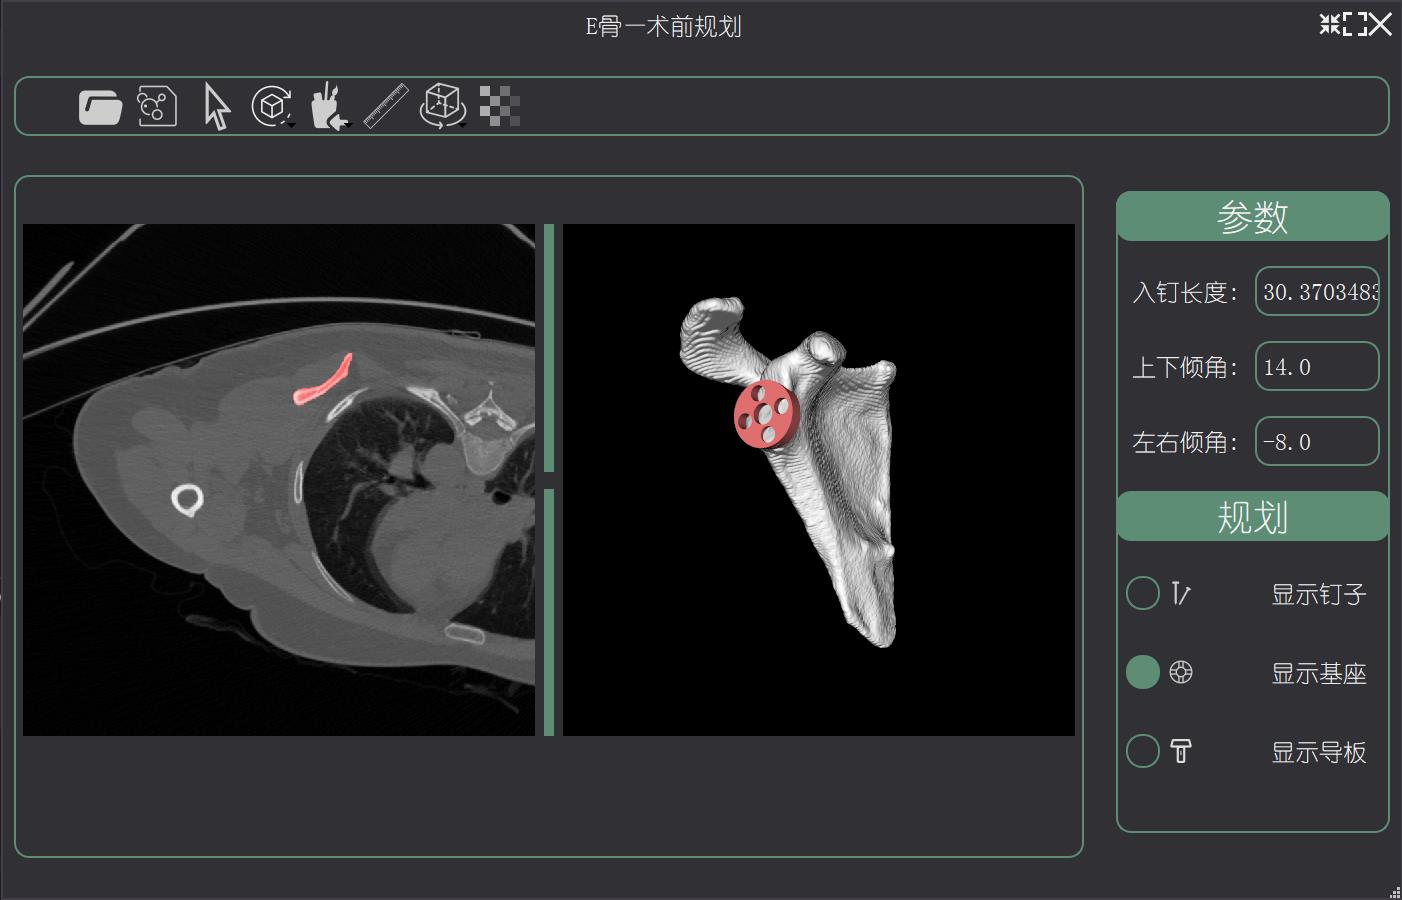Open the paintbrush cup tool

point(329,106)
